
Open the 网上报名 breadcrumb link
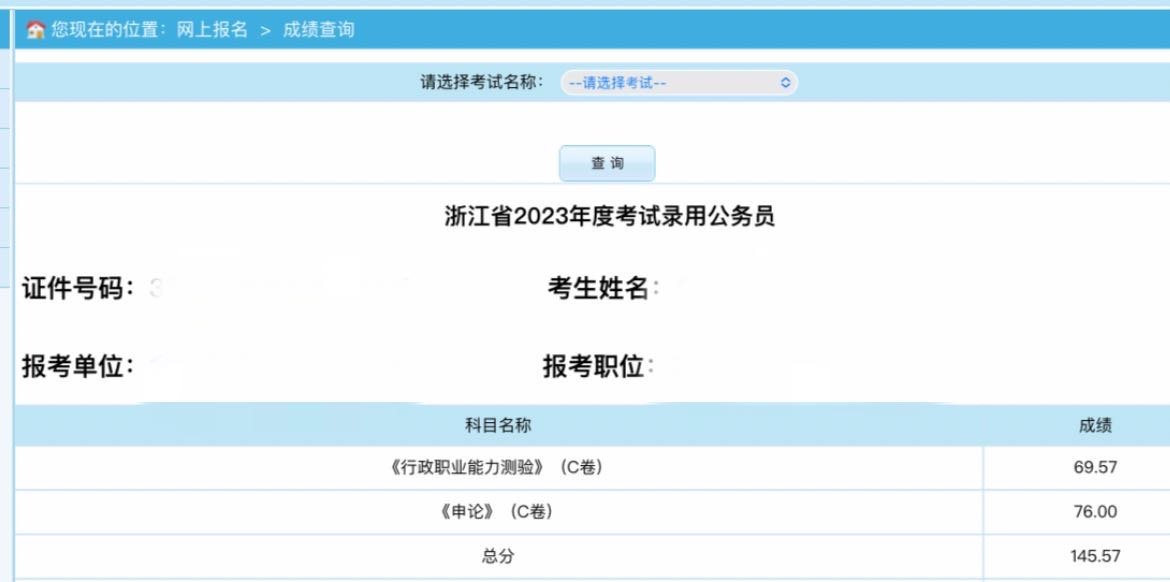[212, 30]
